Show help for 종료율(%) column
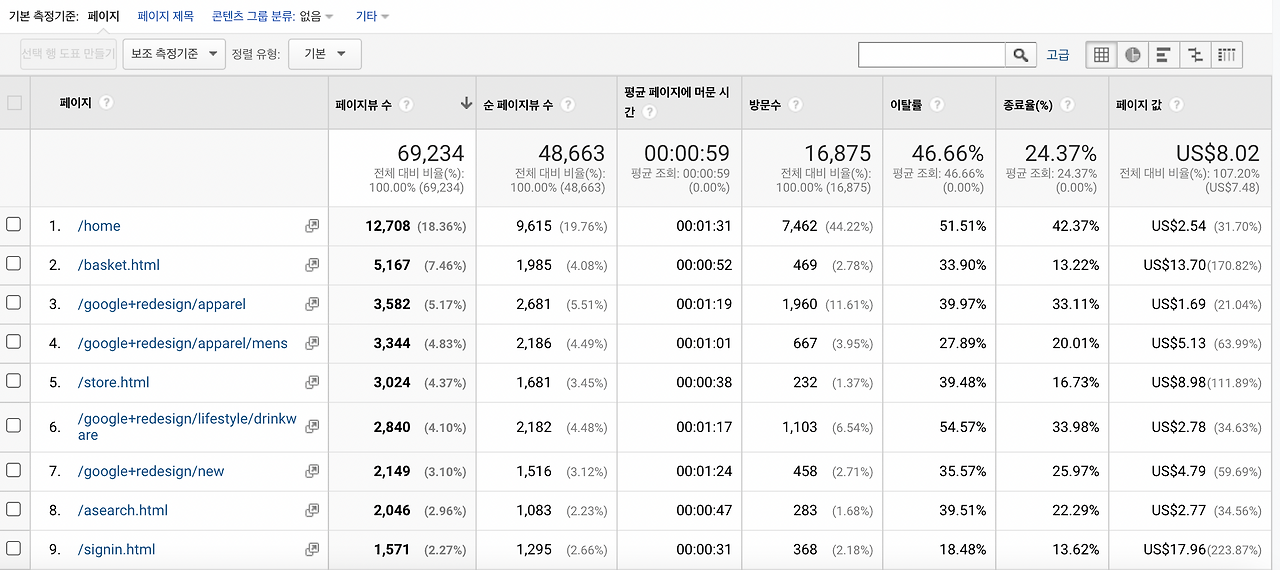The height and width of the screenshot is (570, 1280). pos(1068,104)
